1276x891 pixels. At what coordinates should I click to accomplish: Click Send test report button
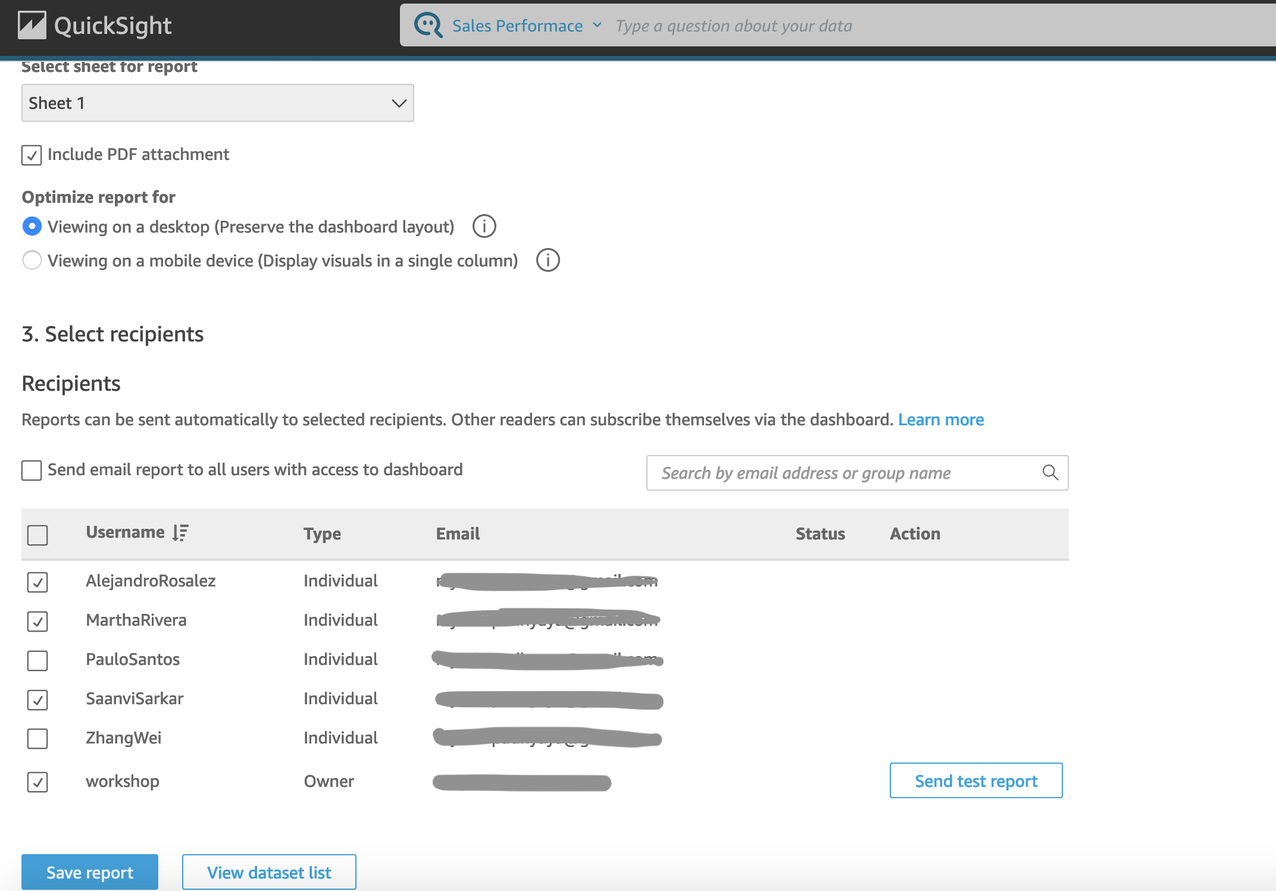tap(976, 781)
